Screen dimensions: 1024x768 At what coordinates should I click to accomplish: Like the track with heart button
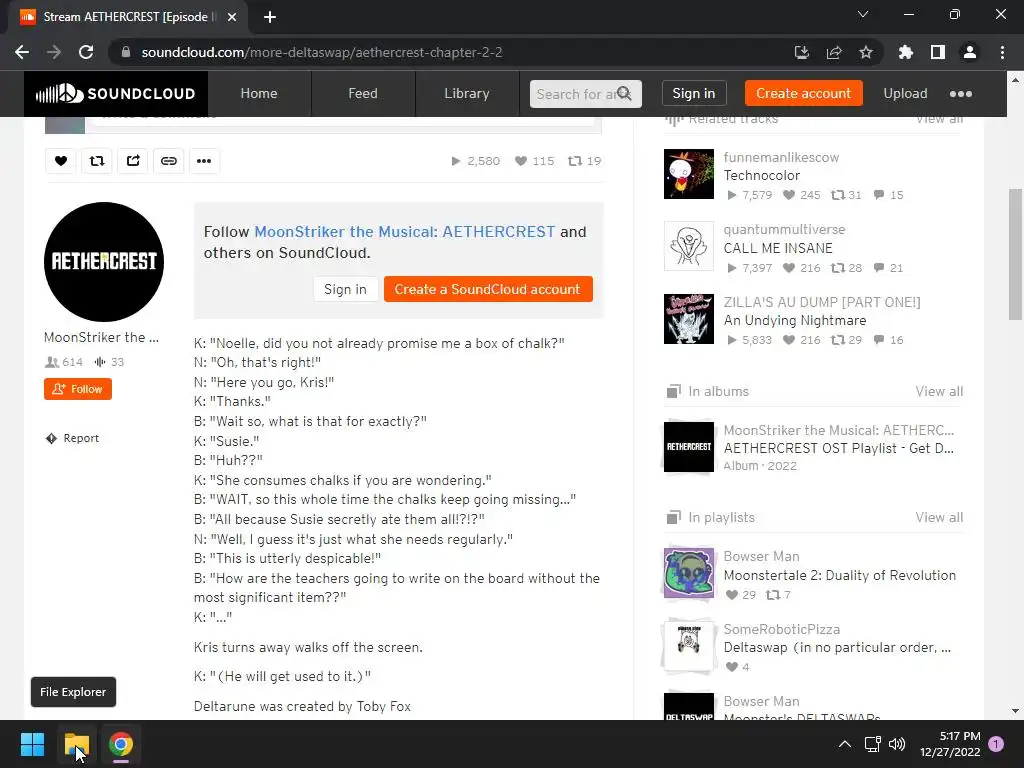(x=61, y=161)
